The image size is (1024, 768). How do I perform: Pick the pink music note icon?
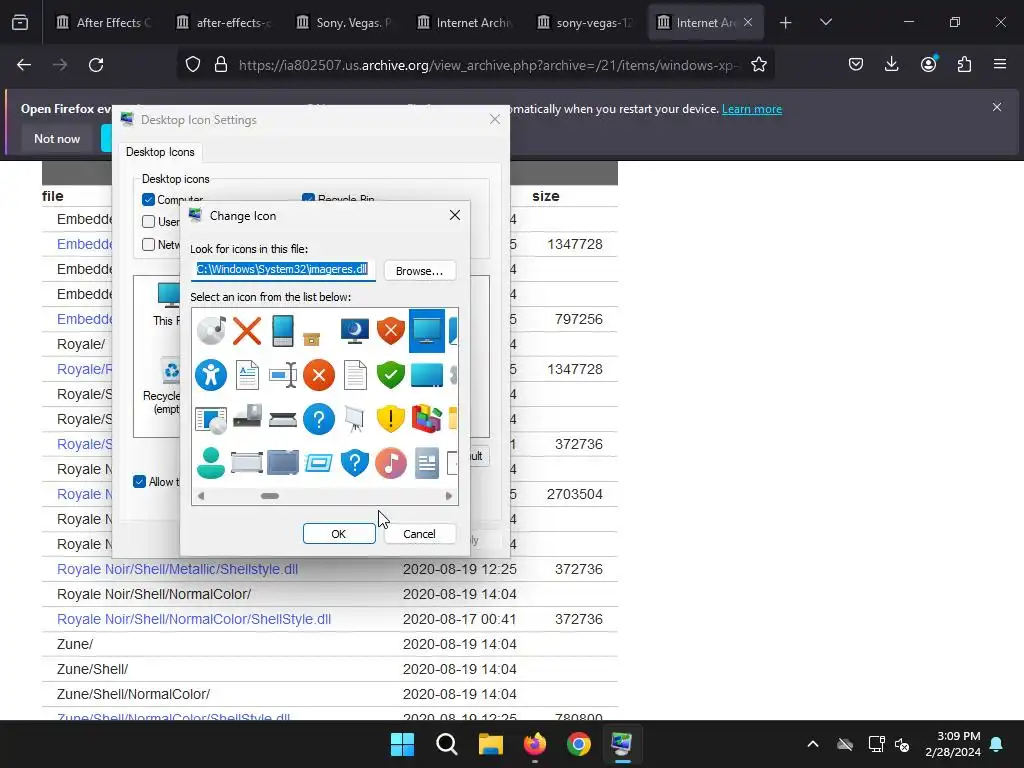tap(391, 463)
